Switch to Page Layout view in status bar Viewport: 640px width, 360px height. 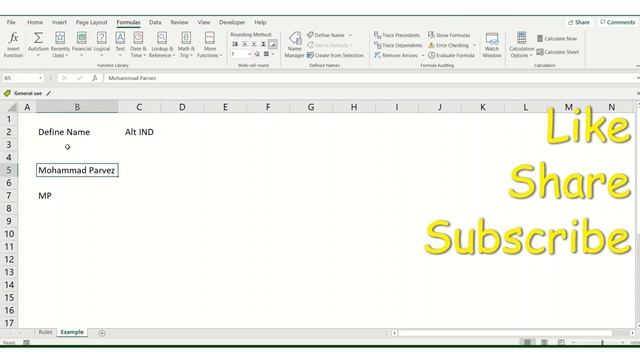(544, 342)
